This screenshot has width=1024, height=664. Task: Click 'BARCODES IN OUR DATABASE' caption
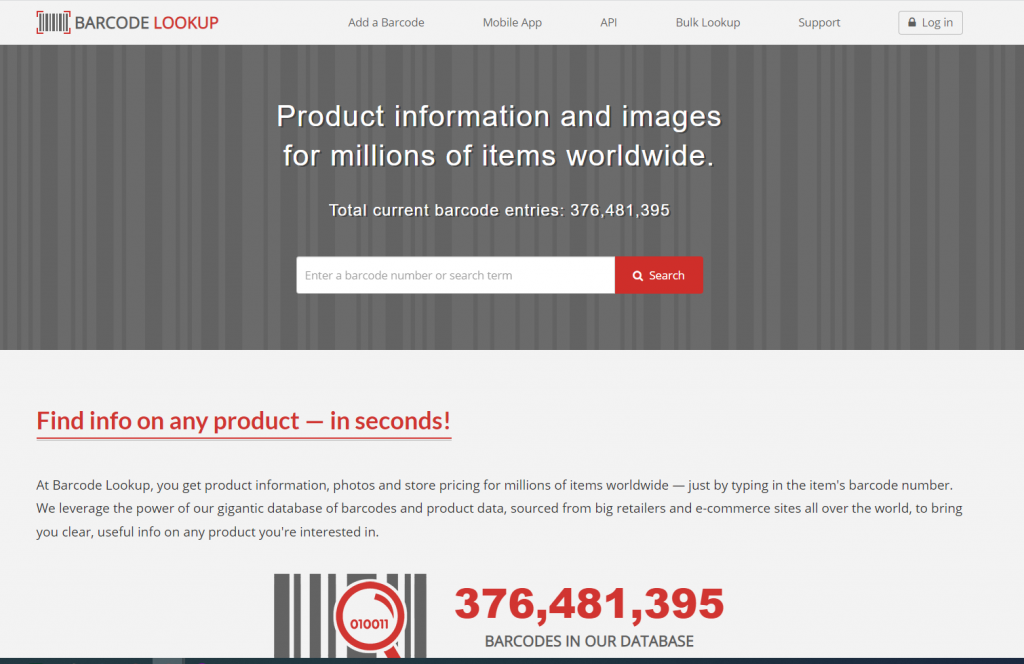(x=589, y=641)
